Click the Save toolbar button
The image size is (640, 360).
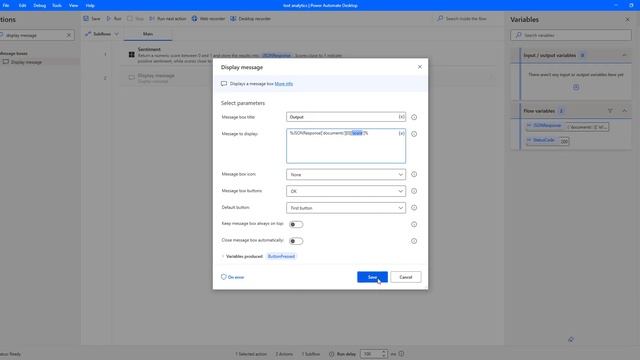tap(92, 19)
